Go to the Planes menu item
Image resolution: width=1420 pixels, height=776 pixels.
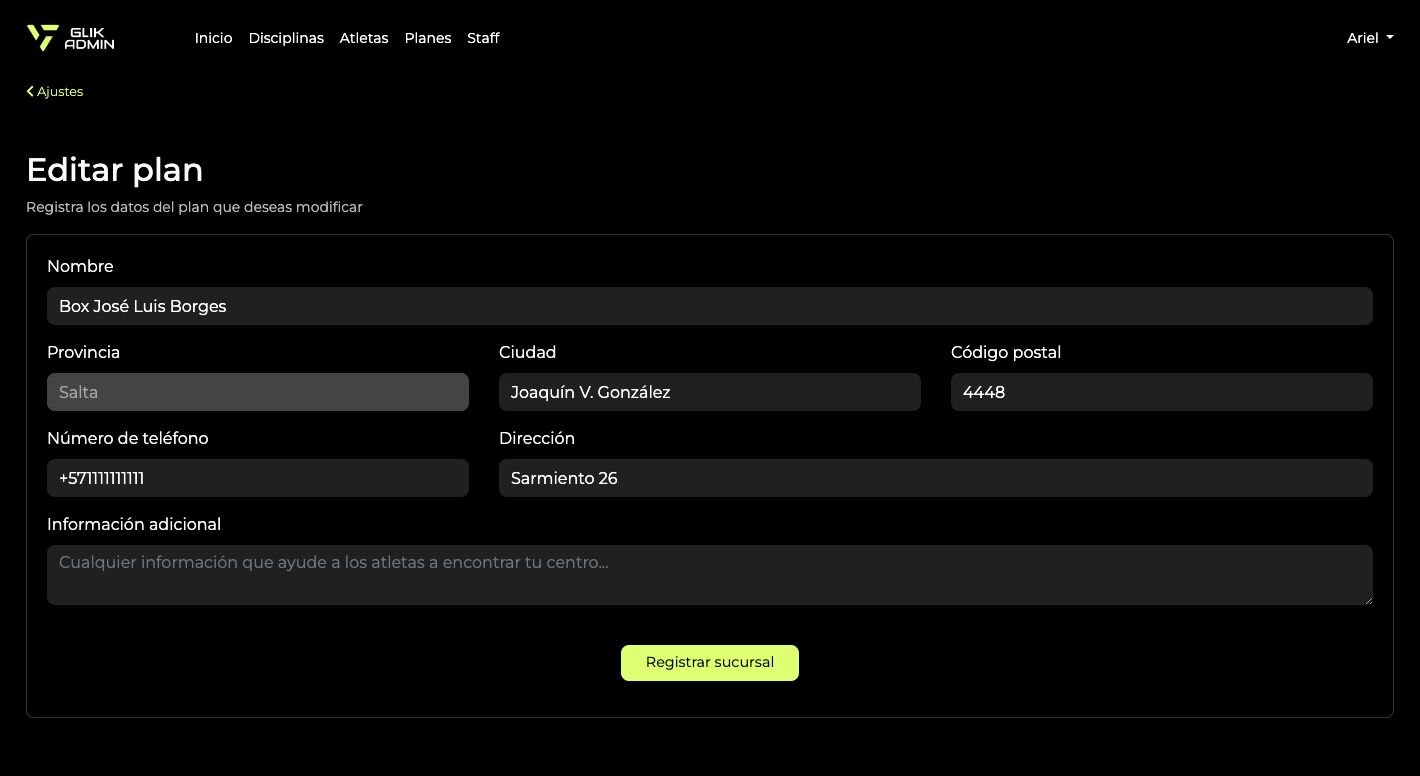pos(428,38)
